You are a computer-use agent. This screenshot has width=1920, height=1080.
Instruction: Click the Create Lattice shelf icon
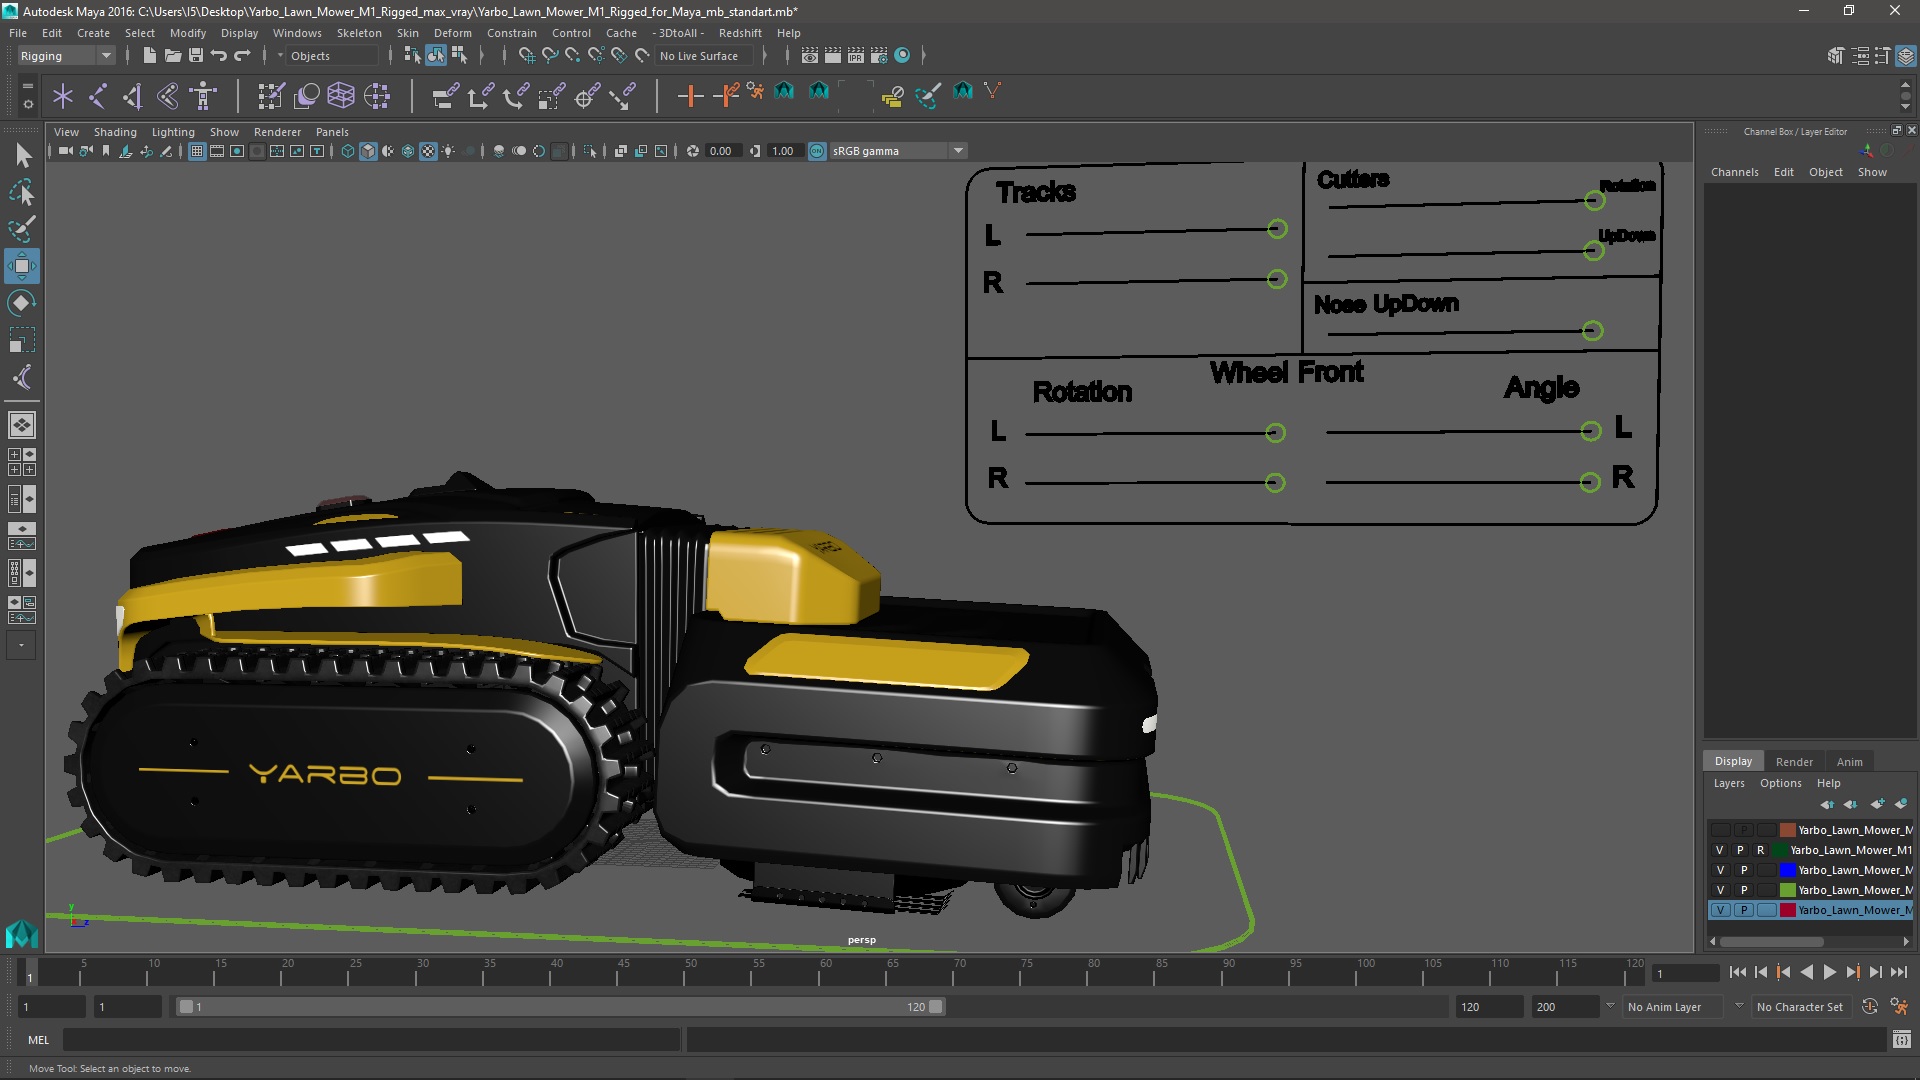pyautogui.click(x=341, y=96)
